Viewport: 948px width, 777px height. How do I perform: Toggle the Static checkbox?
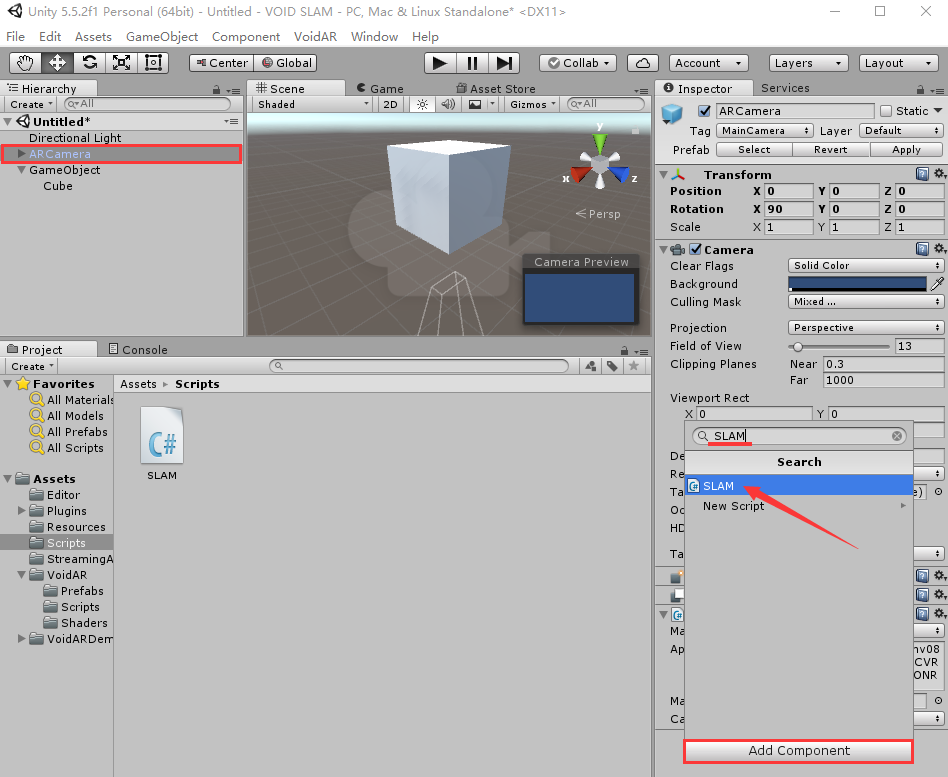click(886, 111)
